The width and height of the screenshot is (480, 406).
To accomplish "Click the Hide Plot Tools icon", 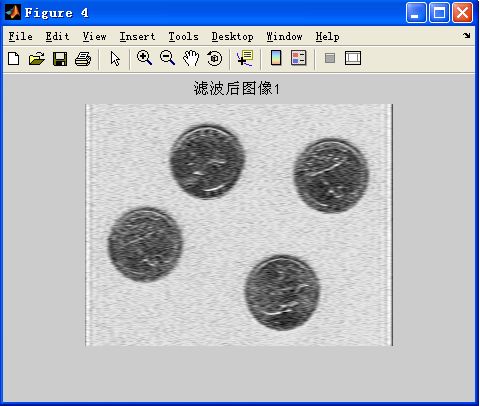I will [x=330, y=58].
